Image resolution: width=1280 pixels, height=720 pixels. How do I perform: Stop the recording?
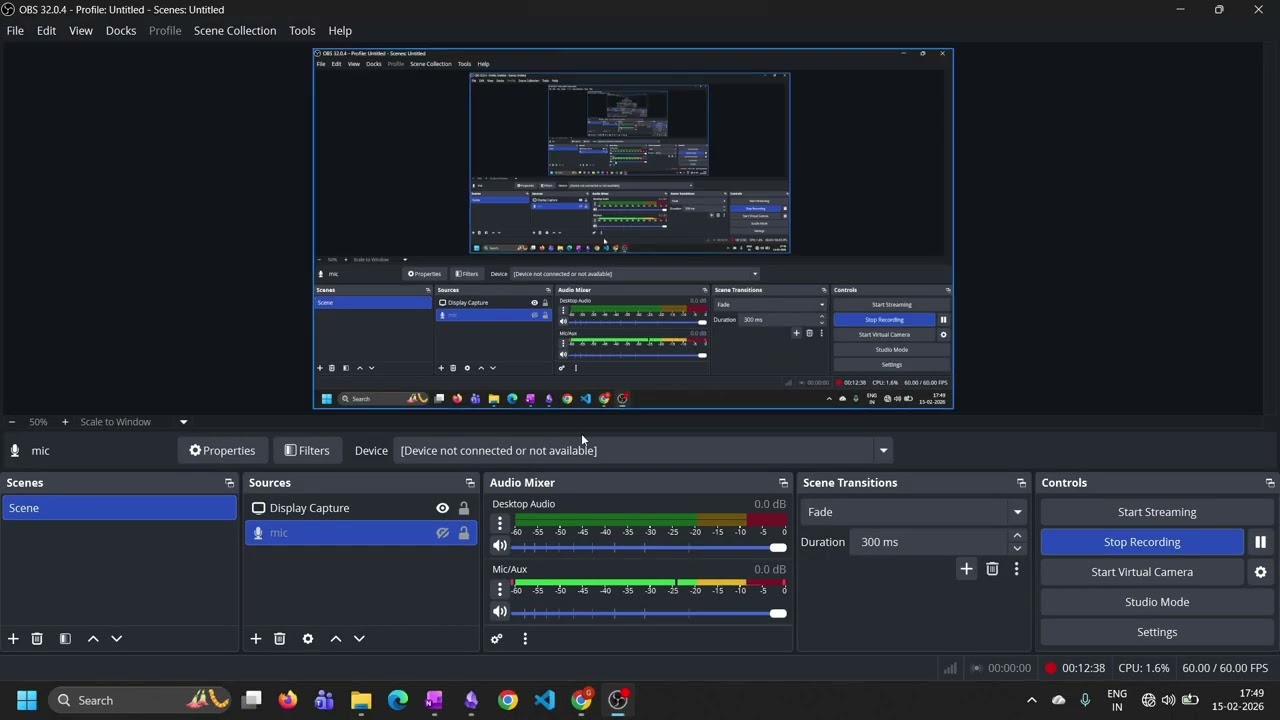point(1142,542)
